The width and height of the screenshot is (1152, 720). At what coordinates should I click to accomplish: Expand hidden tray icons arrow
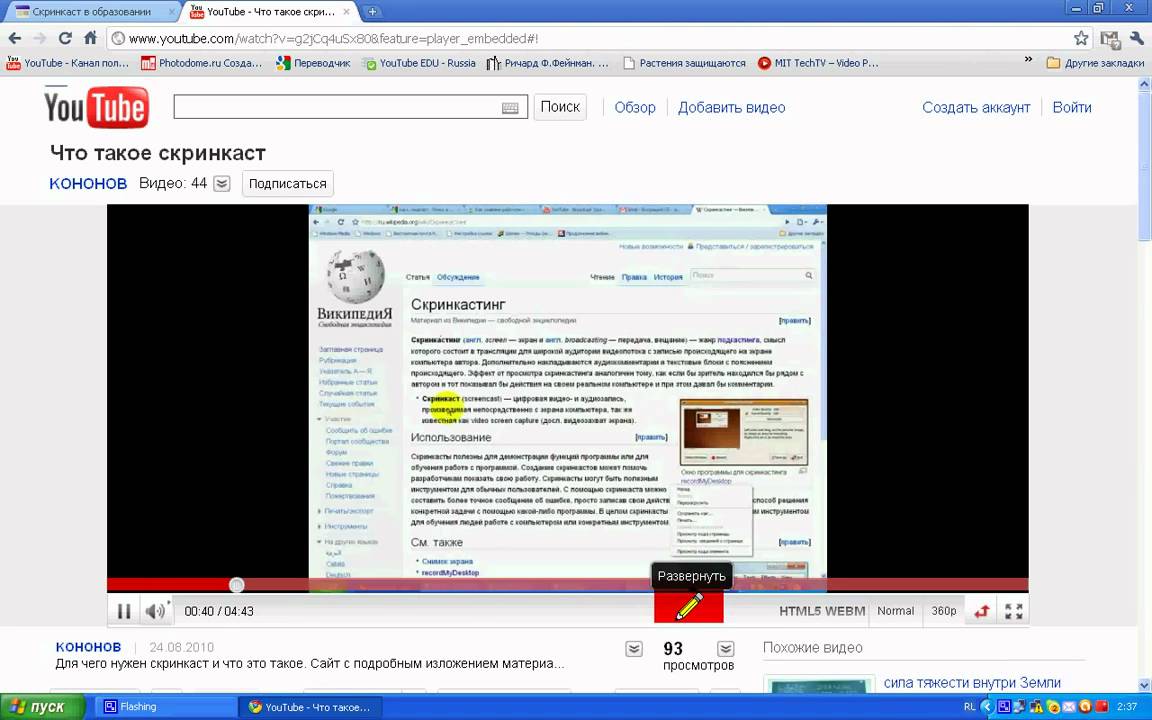click(x=987, y=707)
